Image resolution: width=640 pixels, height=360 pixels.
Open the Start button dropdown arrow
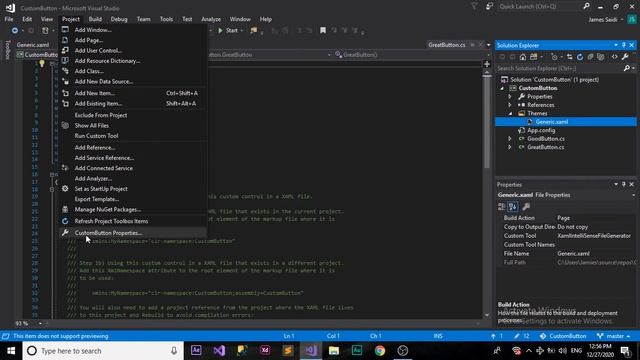point(242,31)
